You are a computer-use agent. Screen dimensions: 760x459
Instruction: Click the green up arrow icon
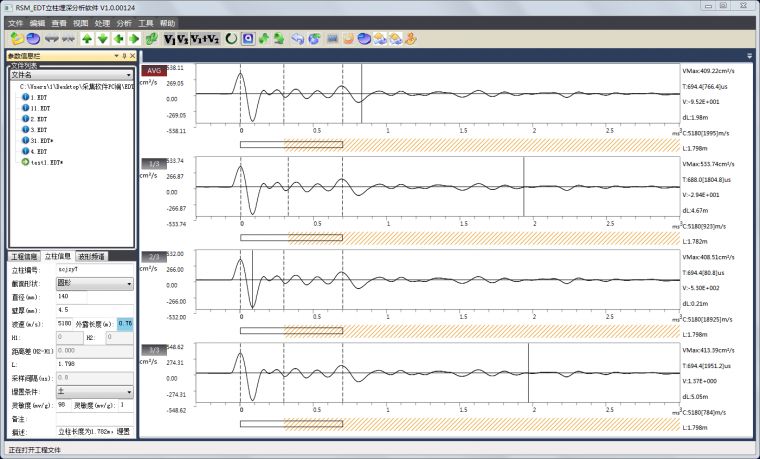point(86,39)
